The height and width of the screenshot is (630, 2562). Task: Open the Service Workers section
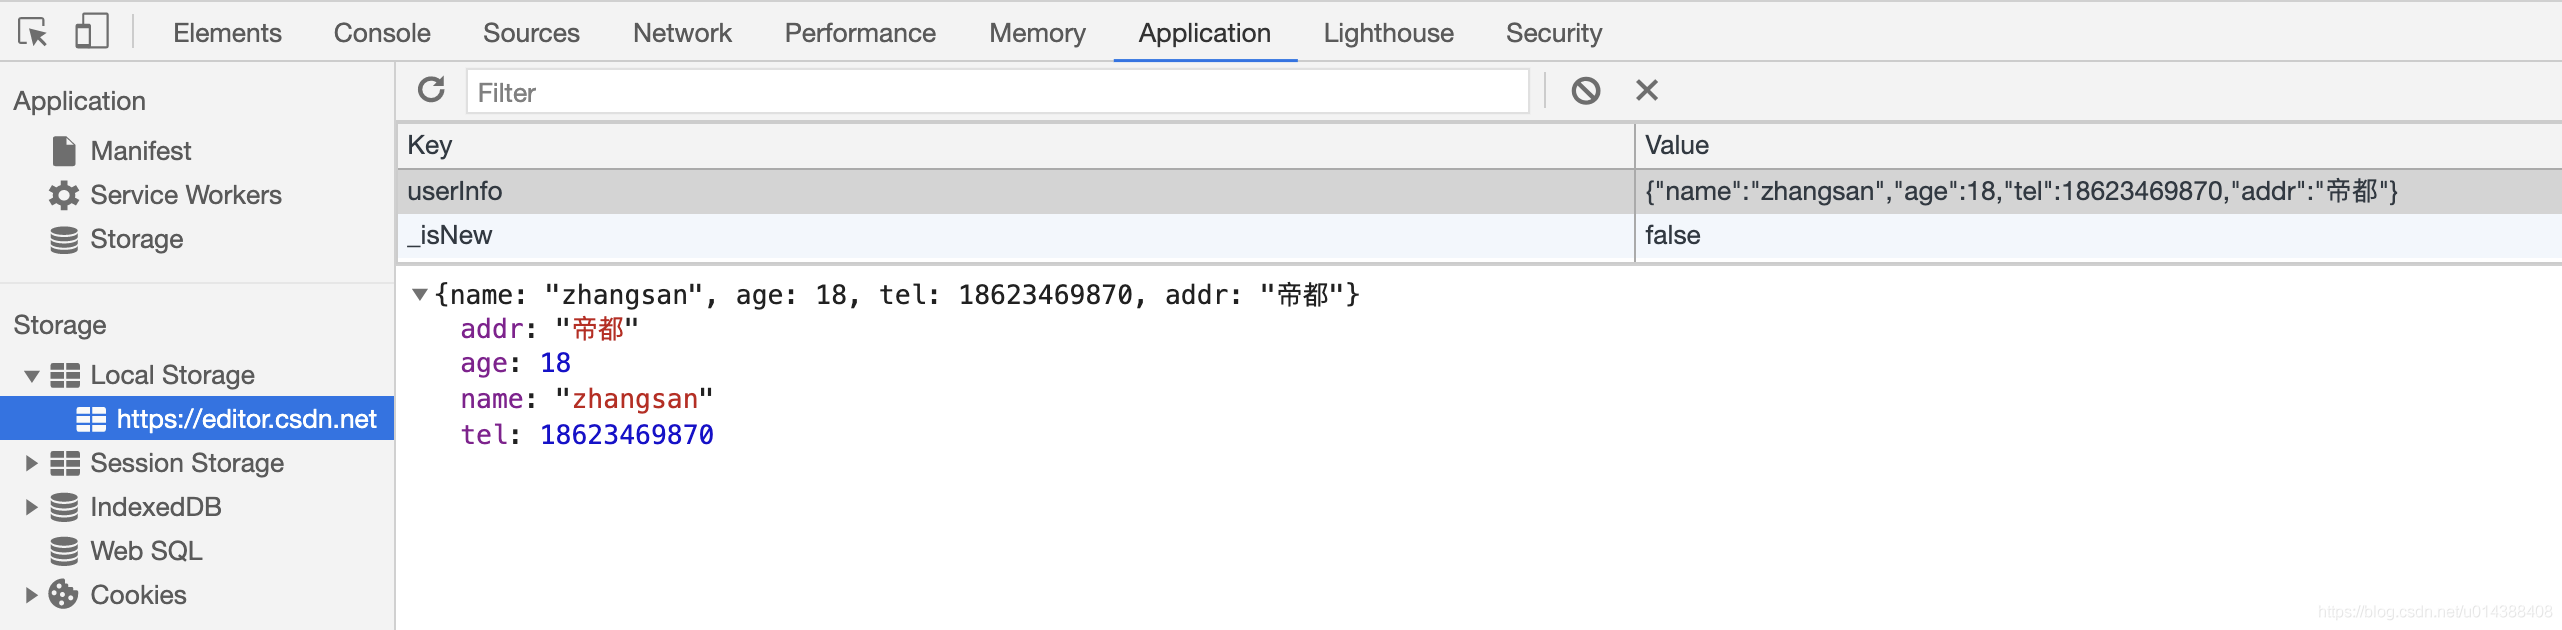pos(185,195)
